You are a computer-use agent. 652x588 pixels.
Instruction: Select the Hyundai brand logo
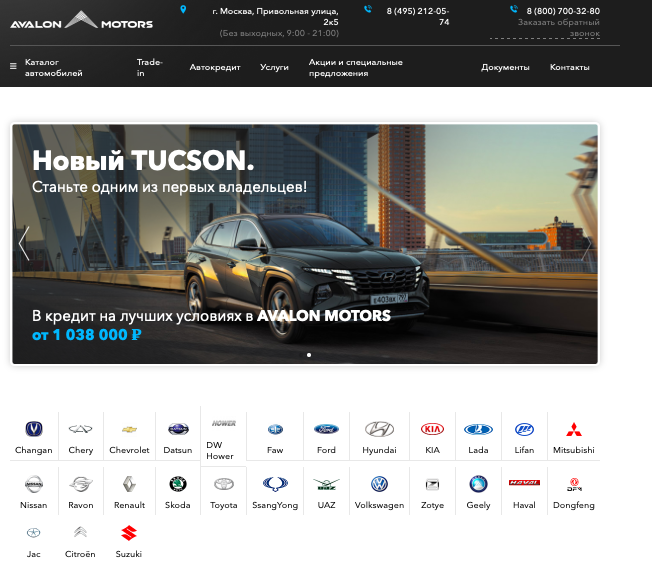(379, 429)
